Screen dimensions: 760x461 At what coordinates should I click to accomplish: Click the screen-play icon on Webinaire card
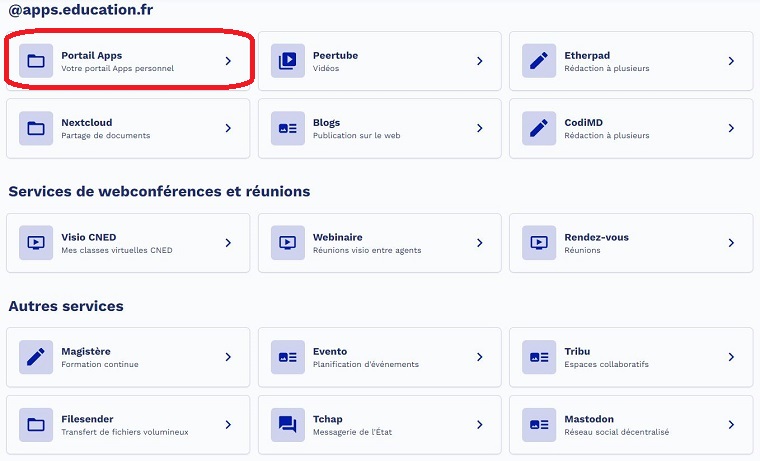pyautogui.click(x=287, y=243)
